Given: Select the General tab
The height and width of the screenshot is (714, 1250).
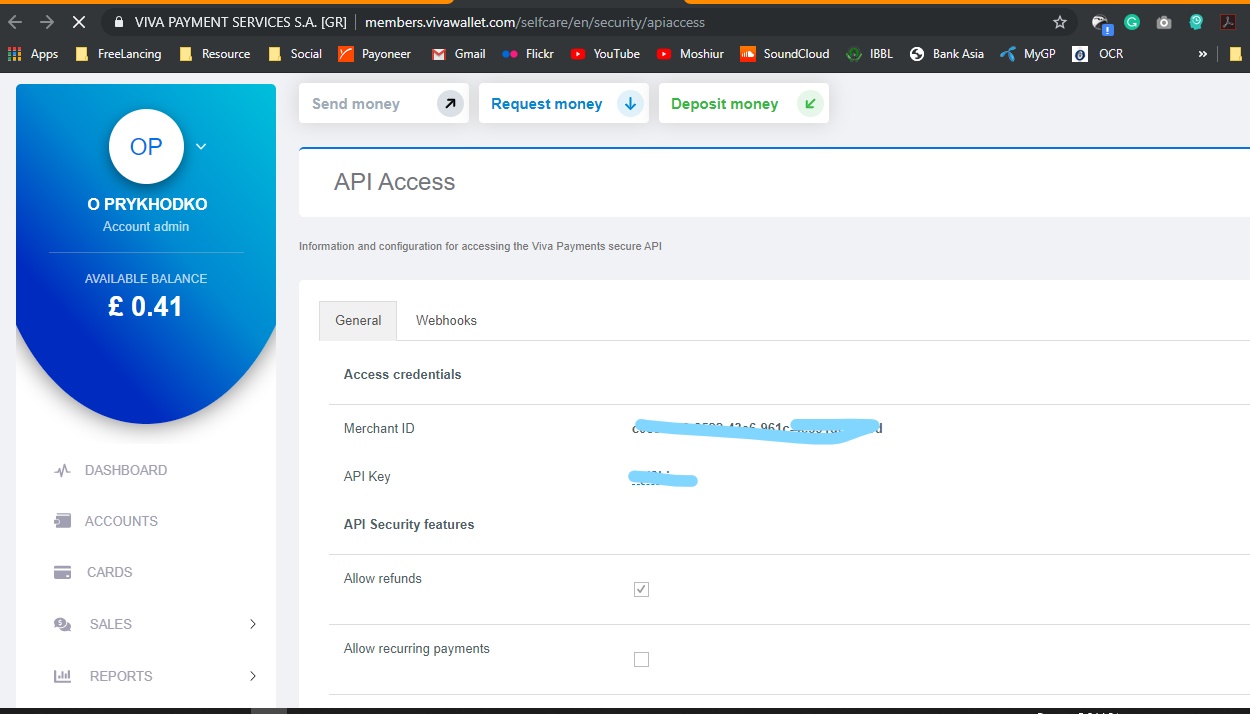Looking at the screenshot, I should tap(357, 320).
